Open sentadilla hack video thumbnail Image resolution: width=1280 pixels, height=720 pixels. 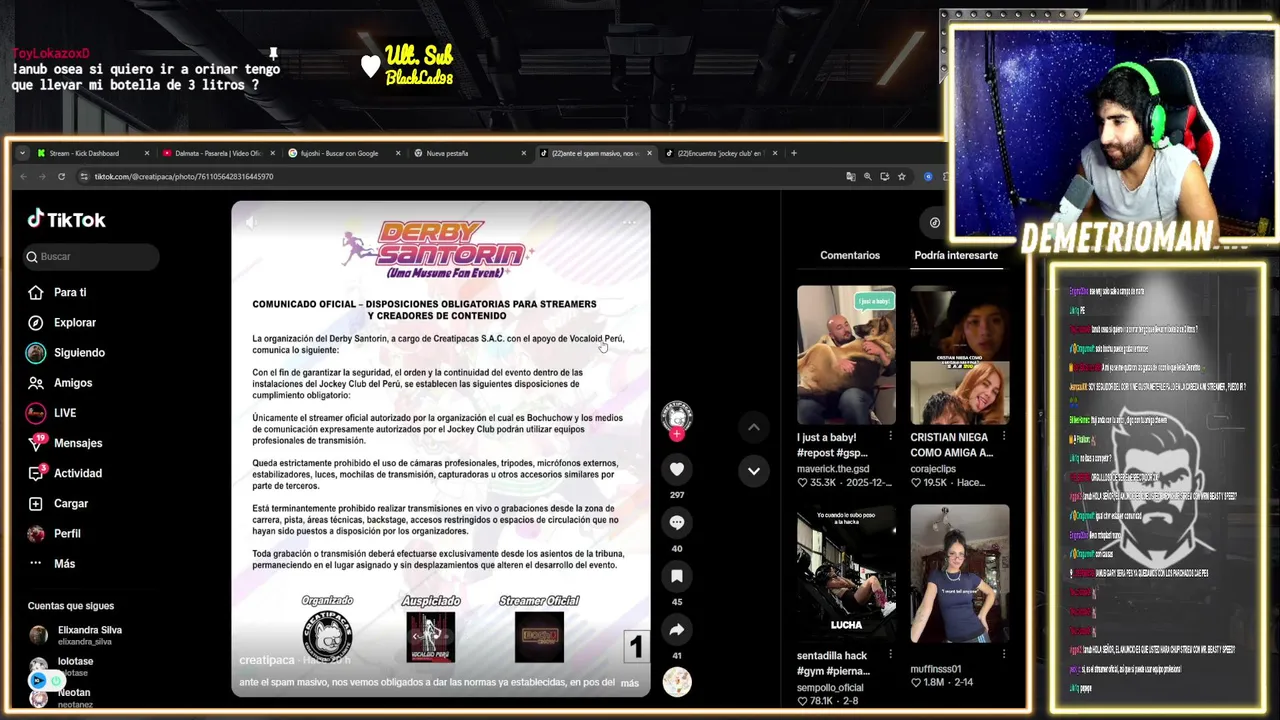coord(846,573)
